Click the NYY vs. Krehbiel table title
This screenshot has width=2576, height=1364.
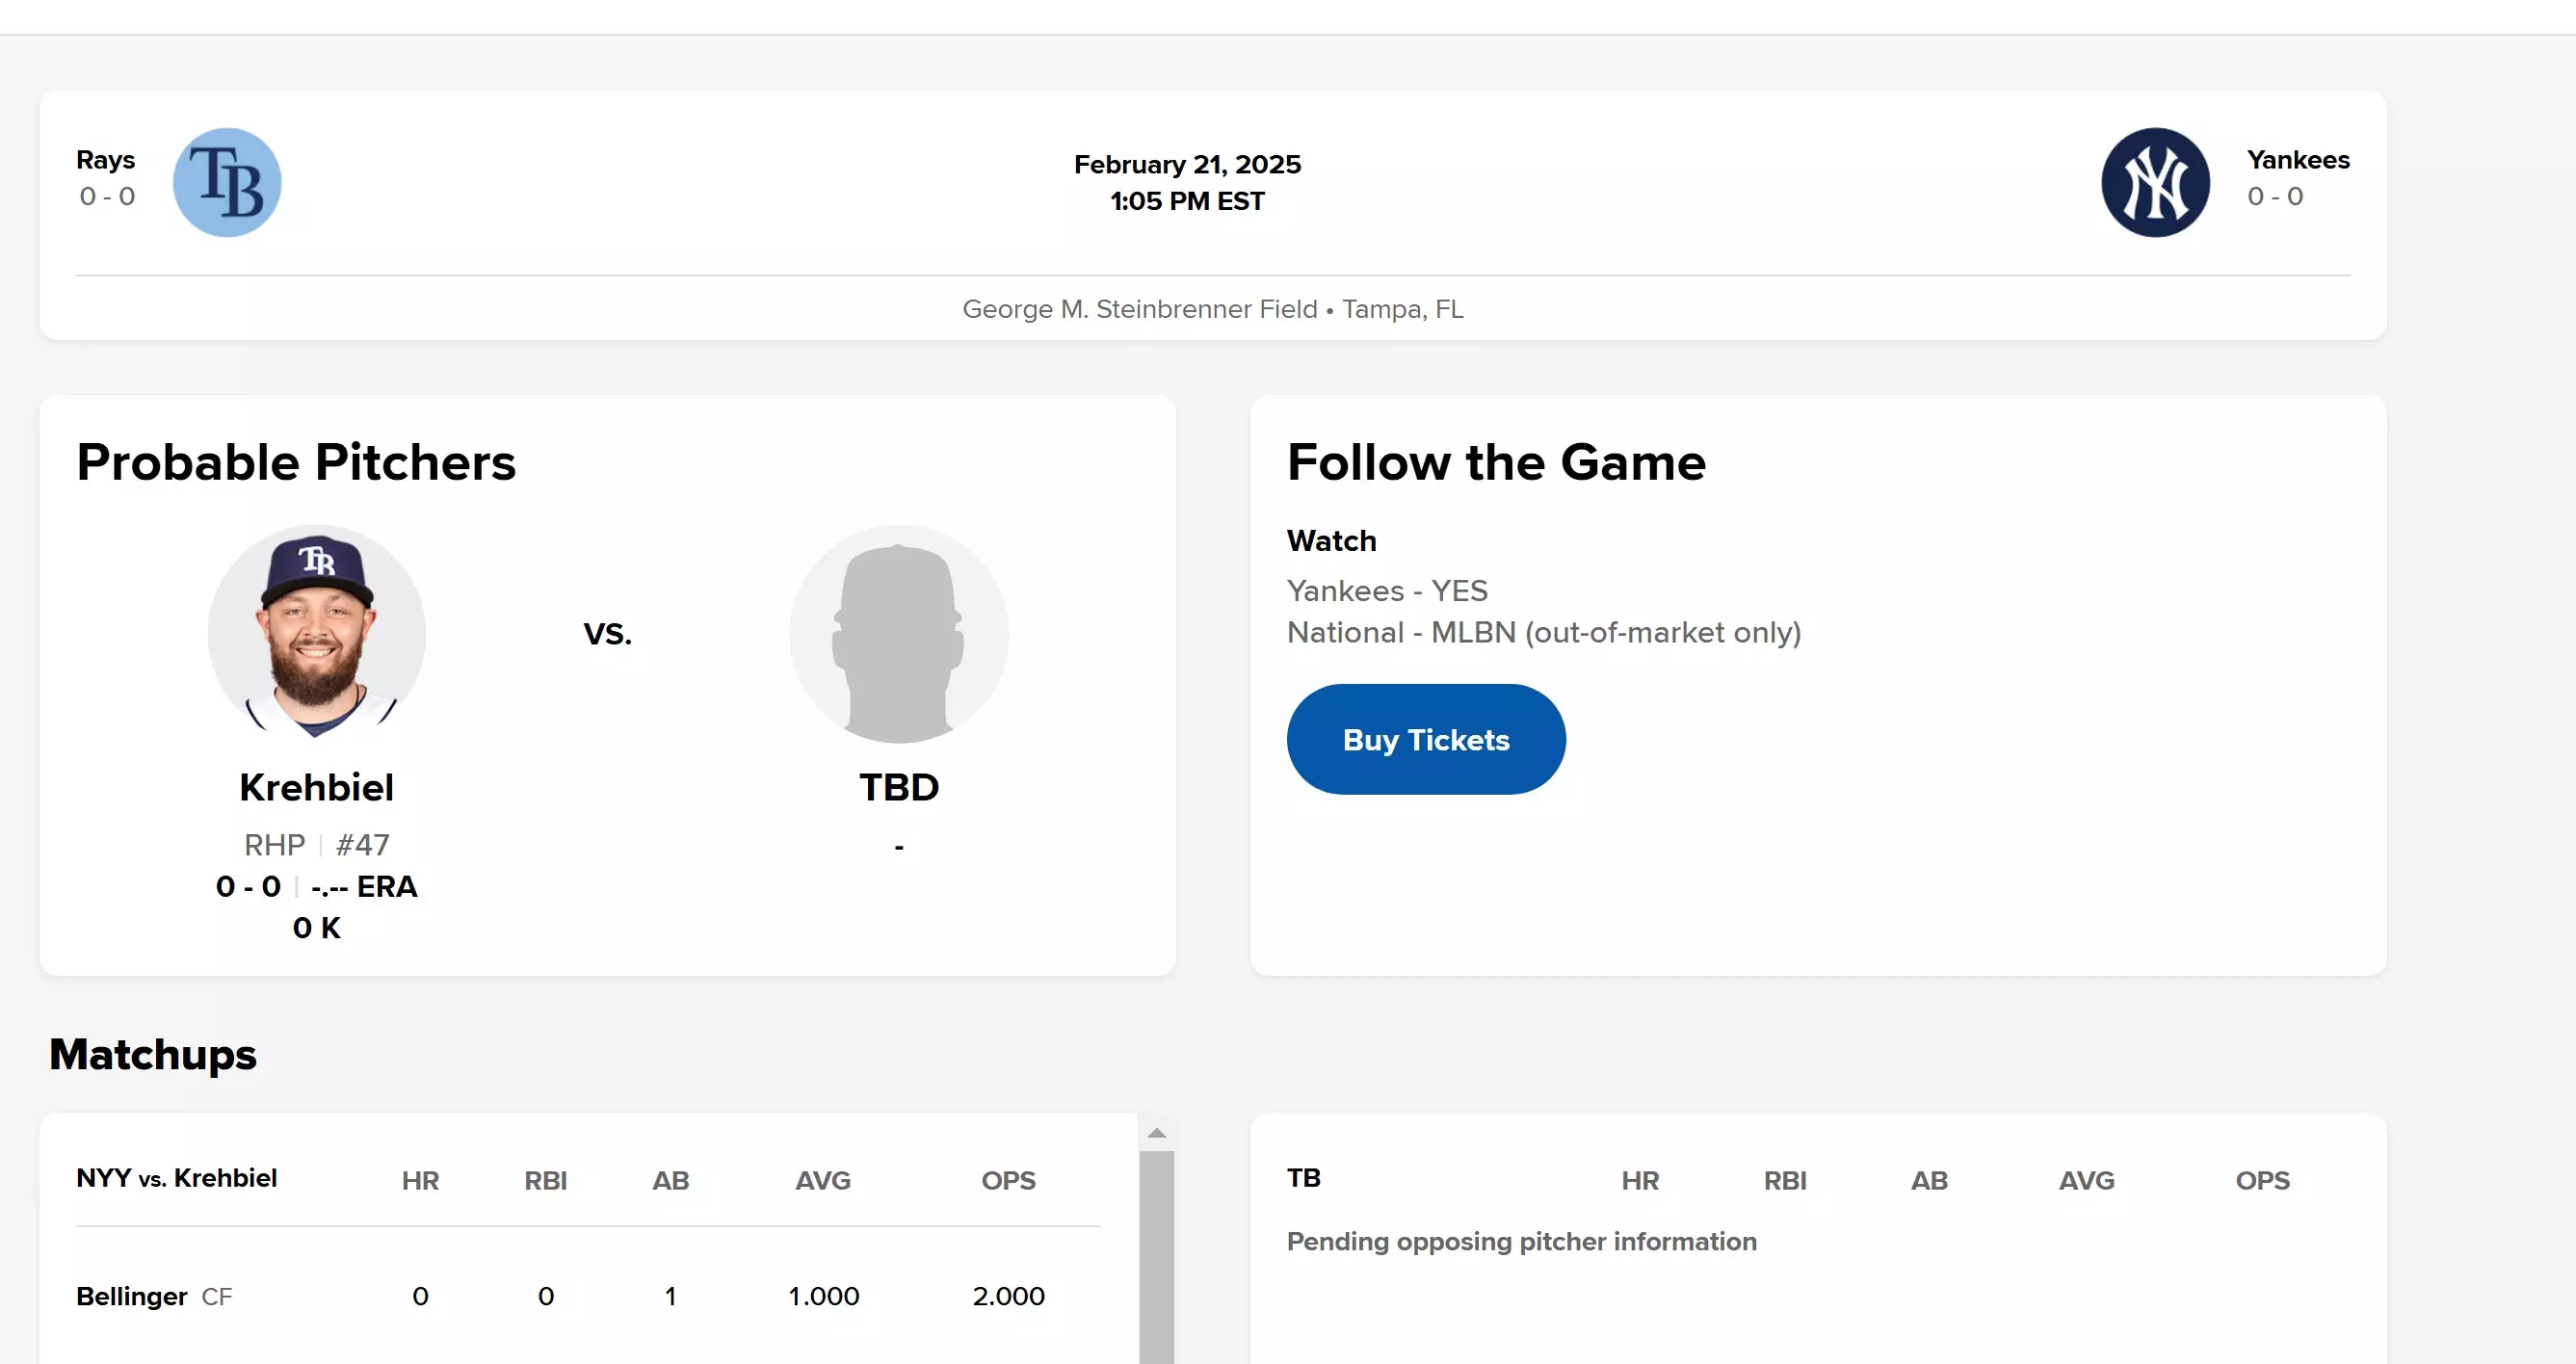(x=176, y=1178)
